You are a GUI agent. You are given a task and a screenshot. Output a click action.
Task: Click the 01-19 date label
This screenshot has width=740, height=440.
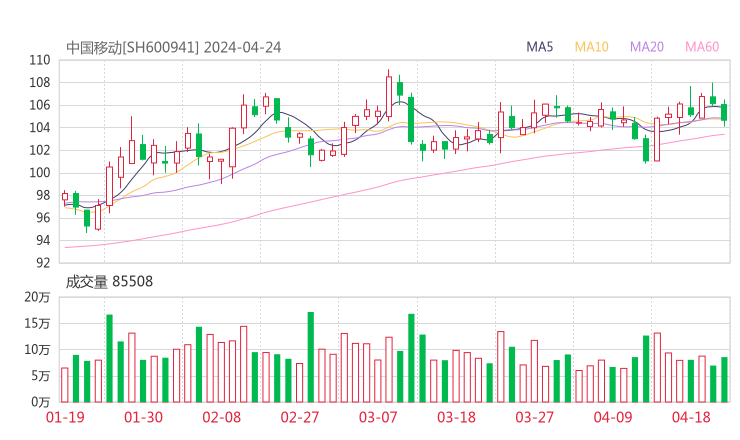pos(65,417)
